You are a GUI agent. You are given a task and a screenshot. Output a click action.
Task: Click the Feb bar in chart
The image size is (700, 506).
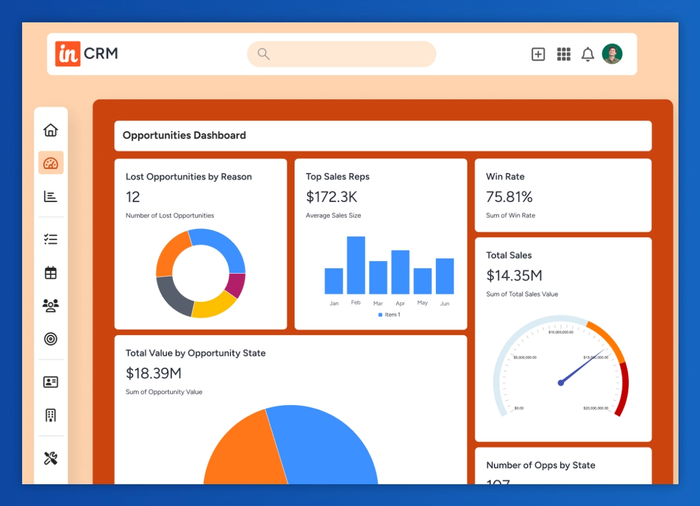coord(356,265)
